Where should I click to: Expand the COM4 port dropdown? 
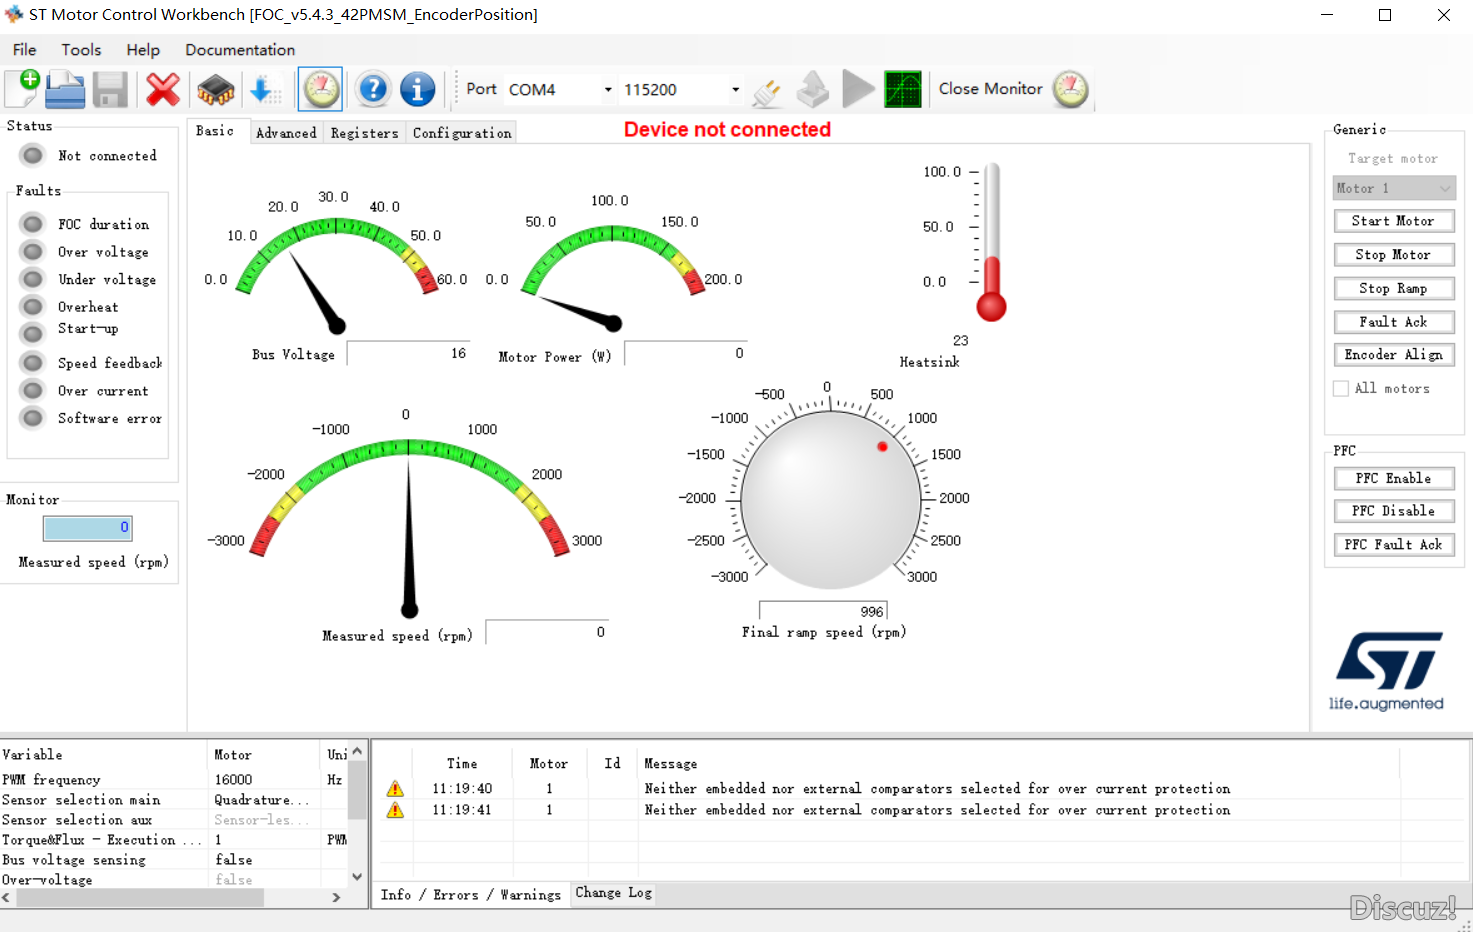(560, 89)
